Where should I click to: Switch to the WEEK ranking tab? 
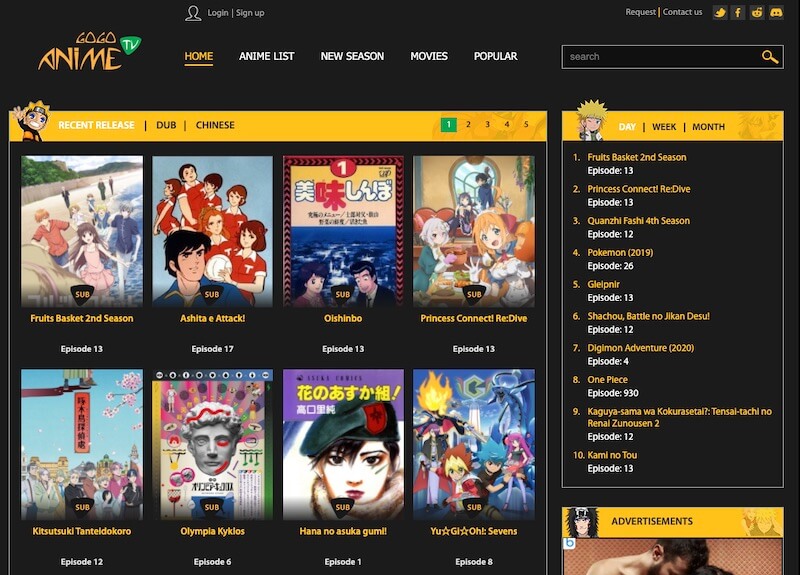pyautogui.click(x=664, y=127)
